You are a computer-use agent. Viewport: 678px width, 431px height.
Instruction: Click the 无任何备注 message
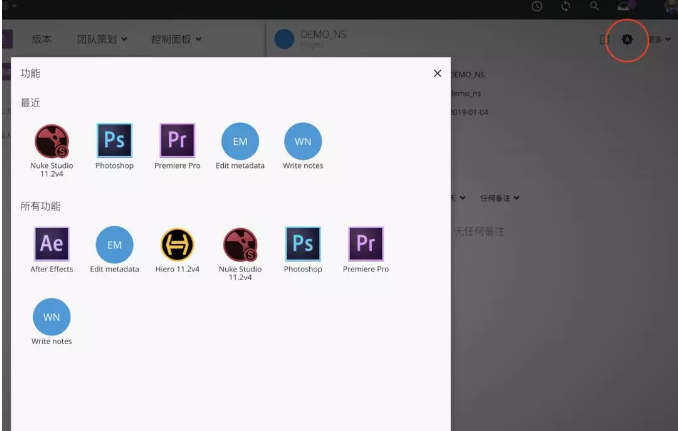pyautogui.click(x=479, y=231)
